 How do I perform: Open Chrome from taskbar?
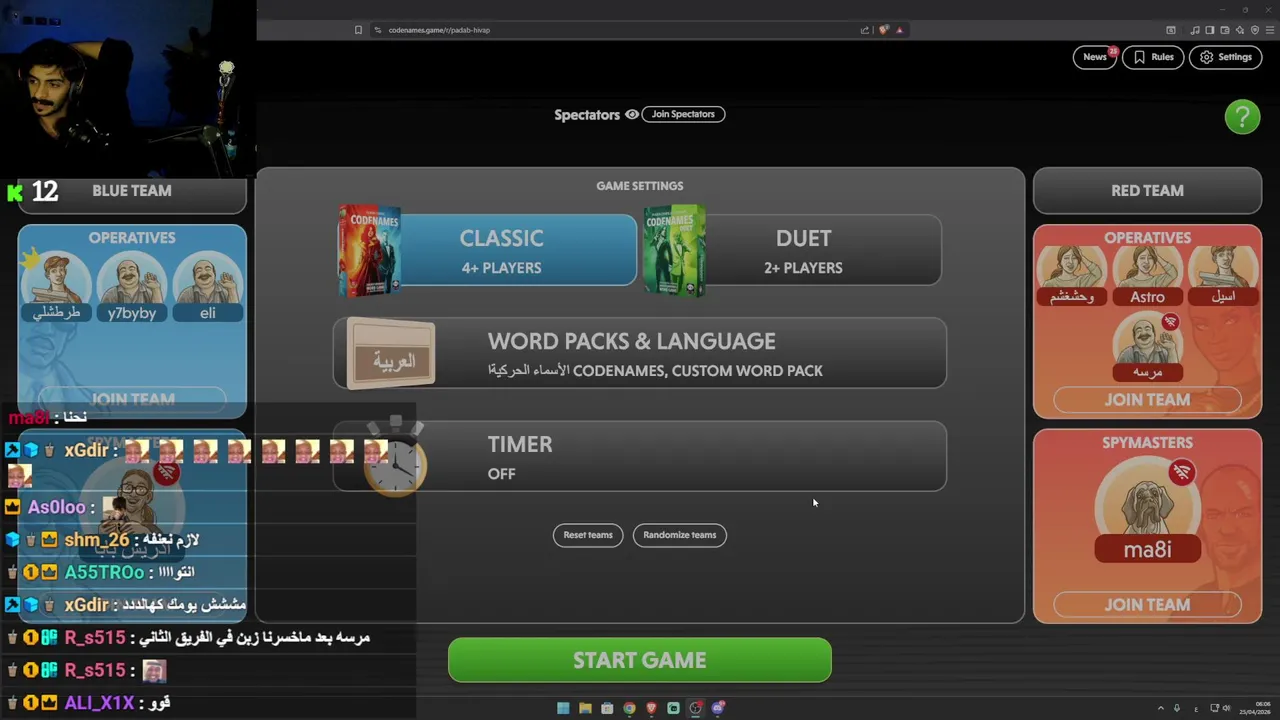coord(629,708)
